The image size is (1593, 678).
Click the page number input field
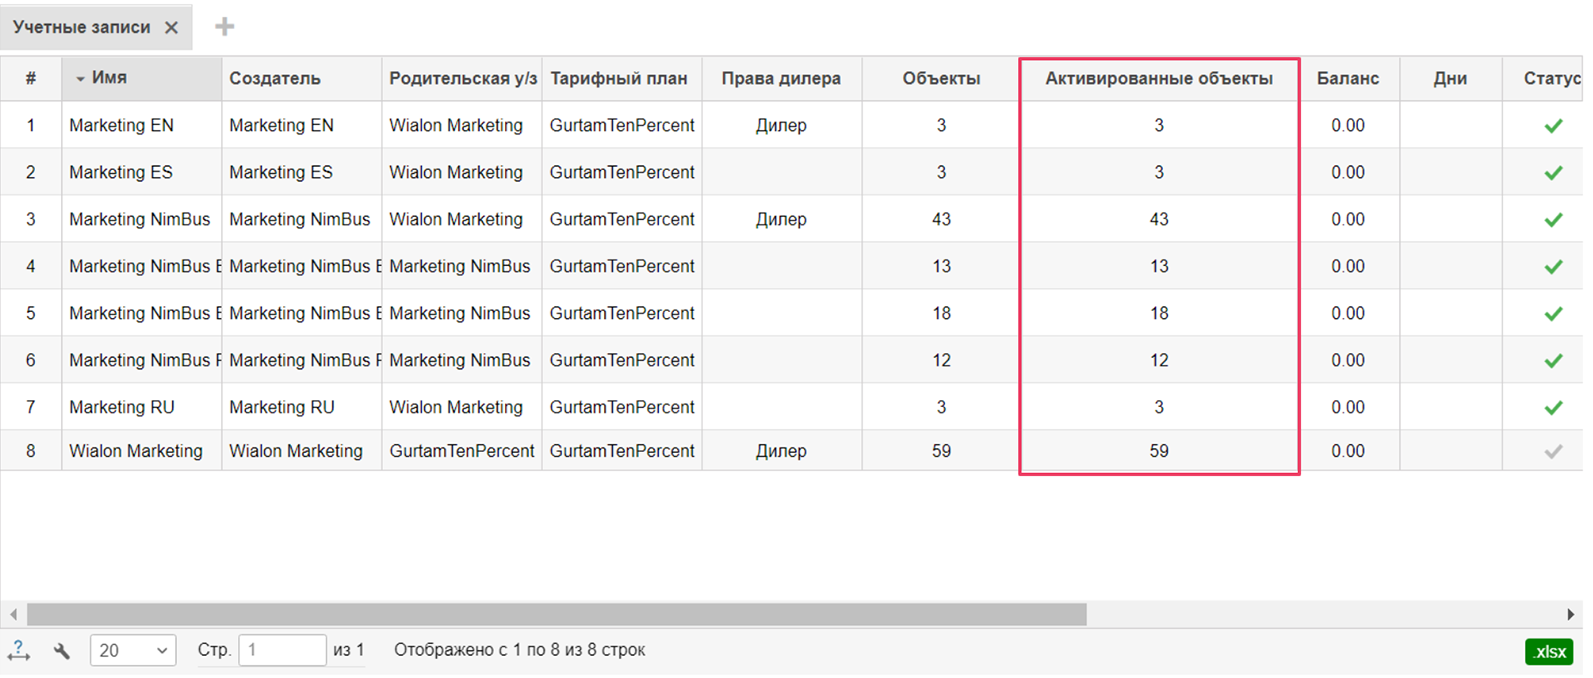(282, 651)
